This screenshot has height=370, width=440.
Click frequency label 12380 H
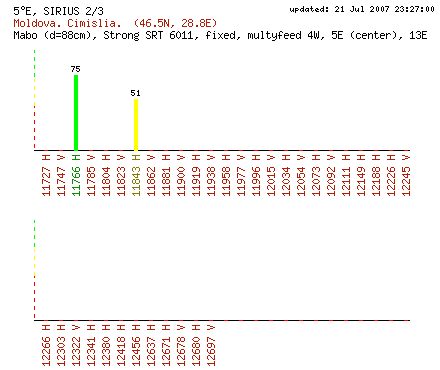(106, 345)
